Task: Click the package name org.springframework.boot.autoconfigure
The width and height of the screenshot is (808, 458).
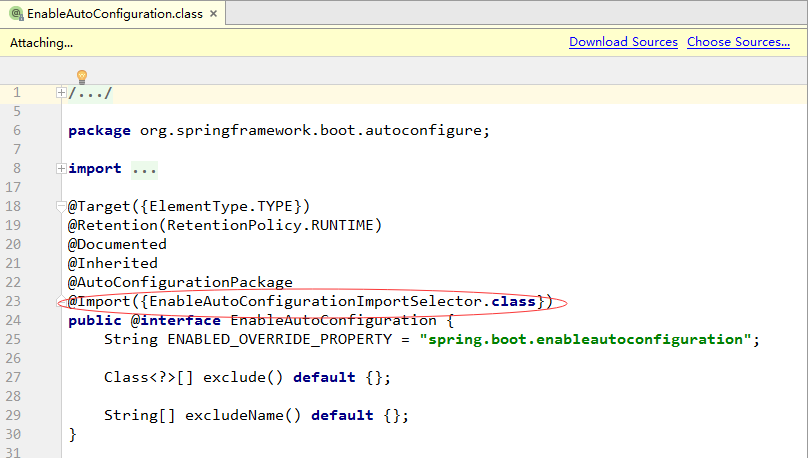Action: pos(311,130)
